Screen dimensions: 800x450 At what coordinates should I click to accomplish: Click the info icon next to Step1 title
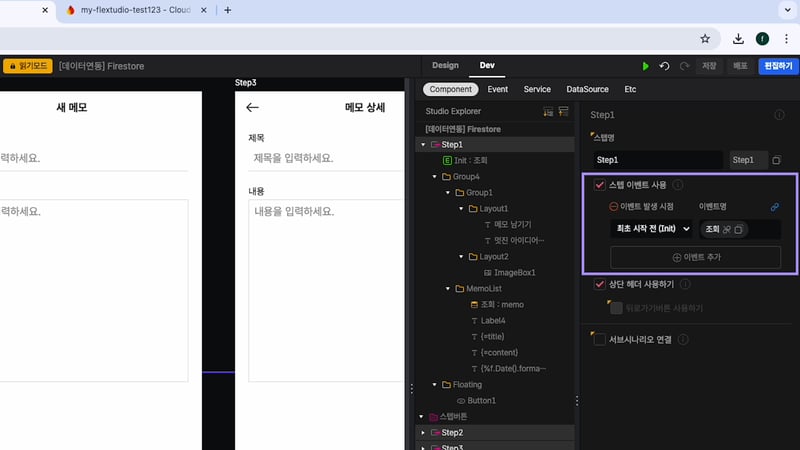coord(779,115)
